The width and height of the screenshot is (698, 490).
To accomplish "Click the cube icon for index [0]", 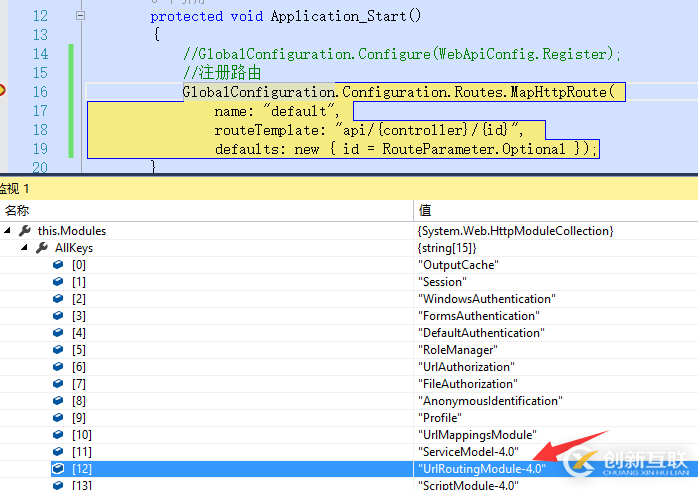I will pos(58,265).
